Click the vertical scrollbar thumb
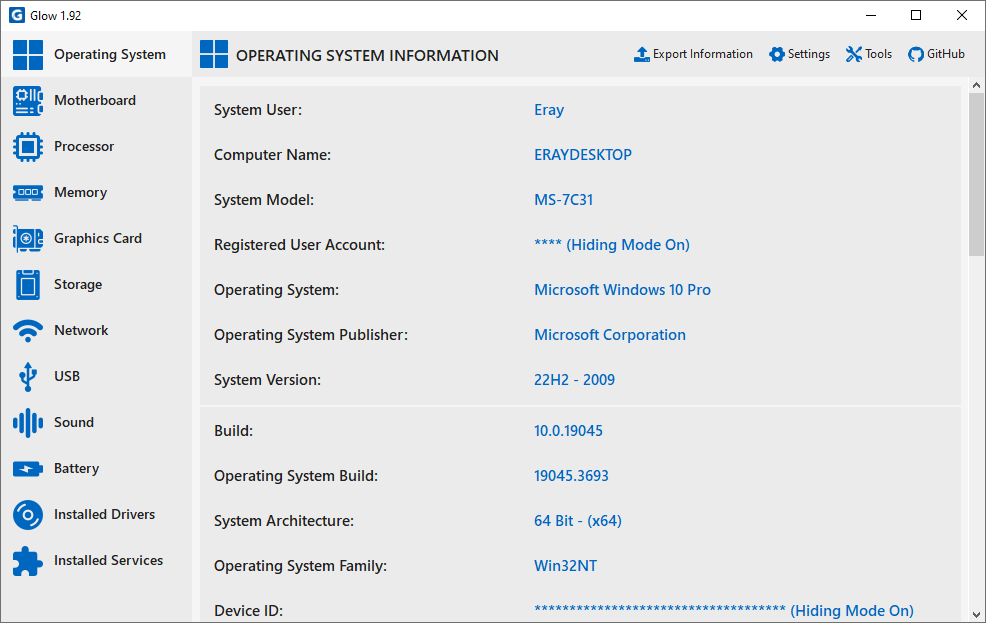Screen dimensions: 986x623 (x=976, y=174)
